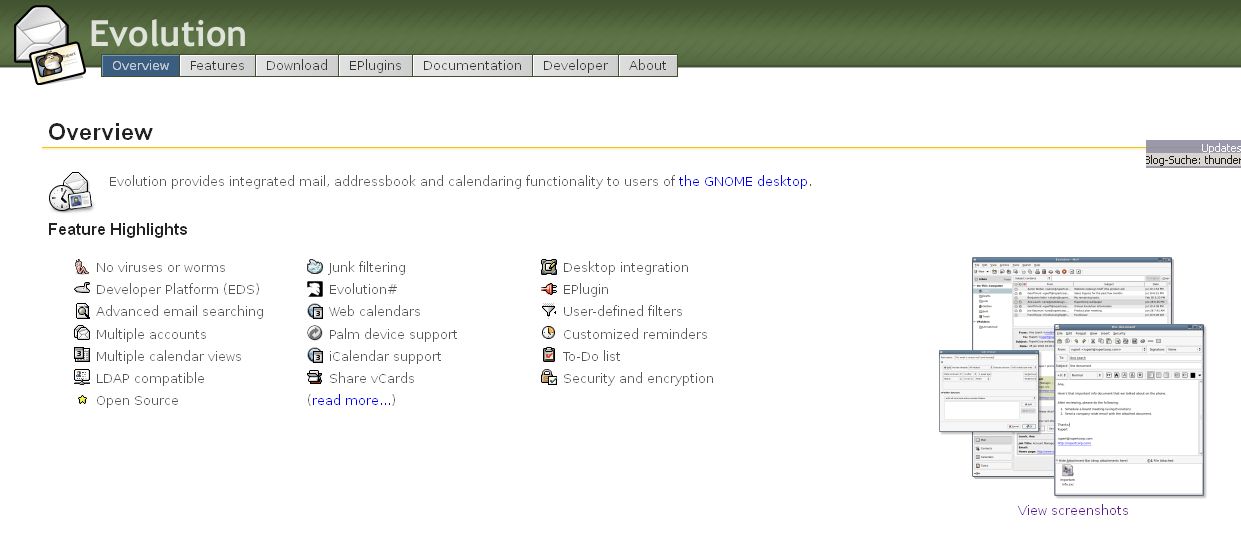This screenshot has height=550, width=1241.
Task: Click the No viruses or worms text
Action: tap(161, 267)
